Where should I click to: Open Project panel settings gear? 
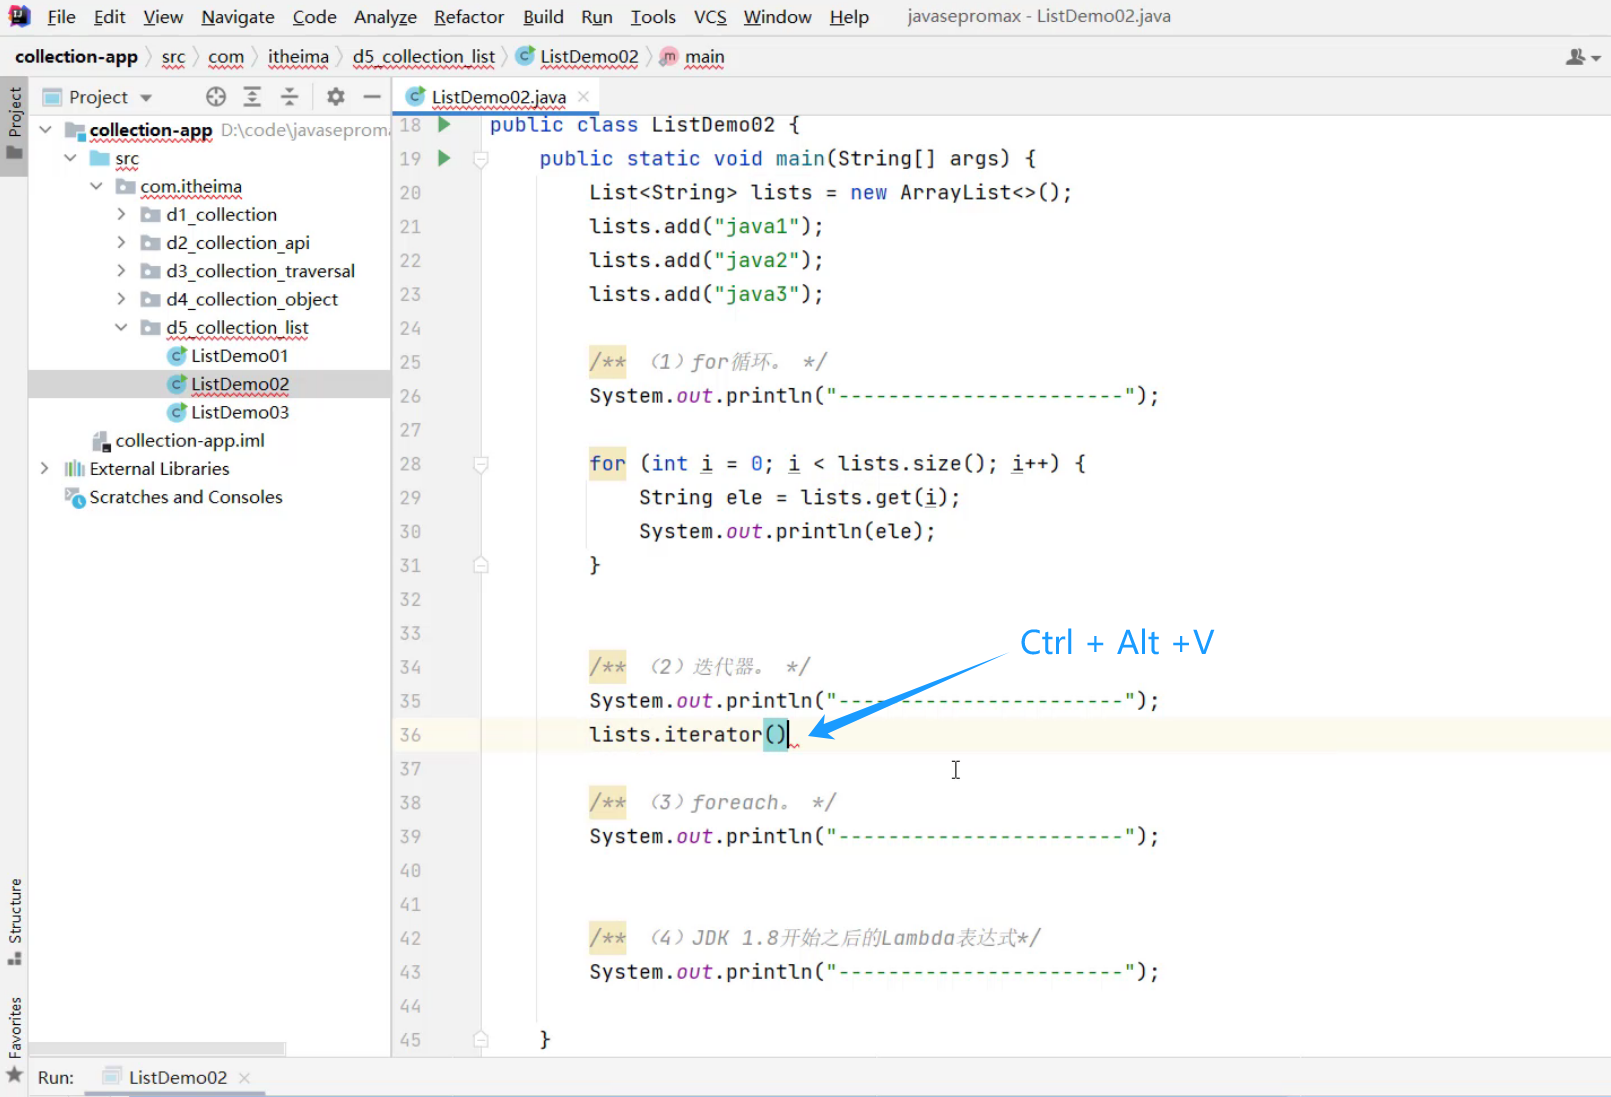[336, 97]
